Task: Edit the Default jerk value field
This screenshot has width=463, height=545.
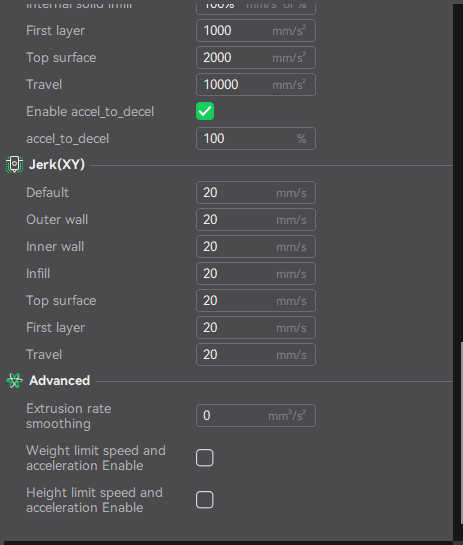Action: (256, 193)
